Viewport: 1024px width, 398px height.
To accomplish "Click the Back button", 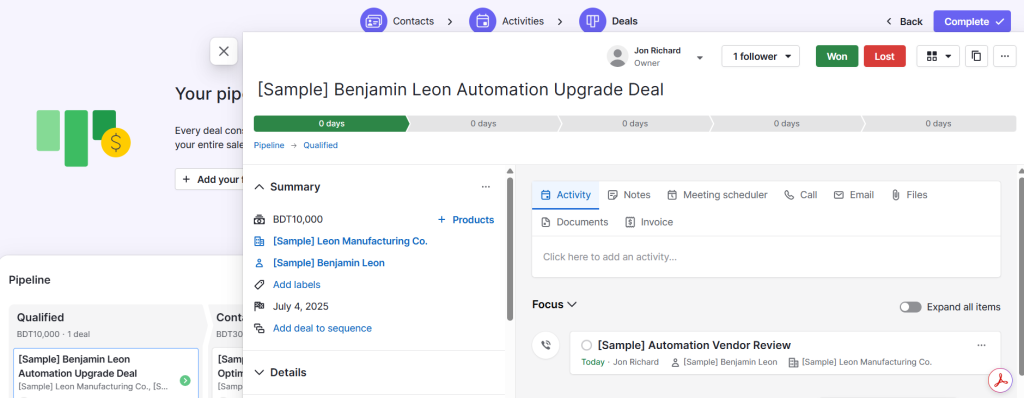I will pyautogui.click(x=904, y=22).
